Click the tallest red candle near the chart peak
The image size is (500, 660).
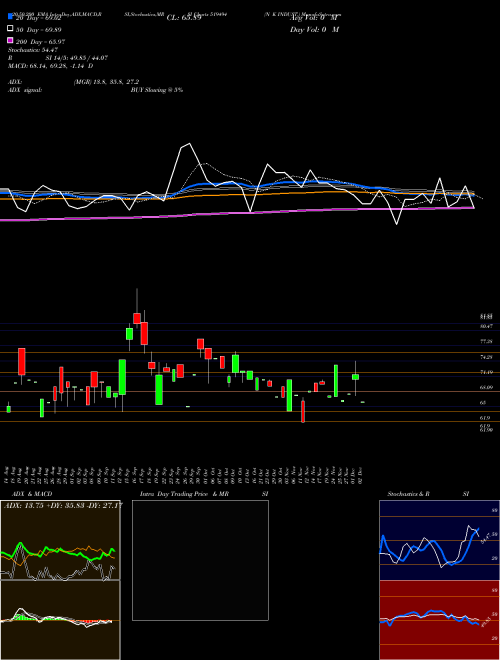click(x=144, y=333)
